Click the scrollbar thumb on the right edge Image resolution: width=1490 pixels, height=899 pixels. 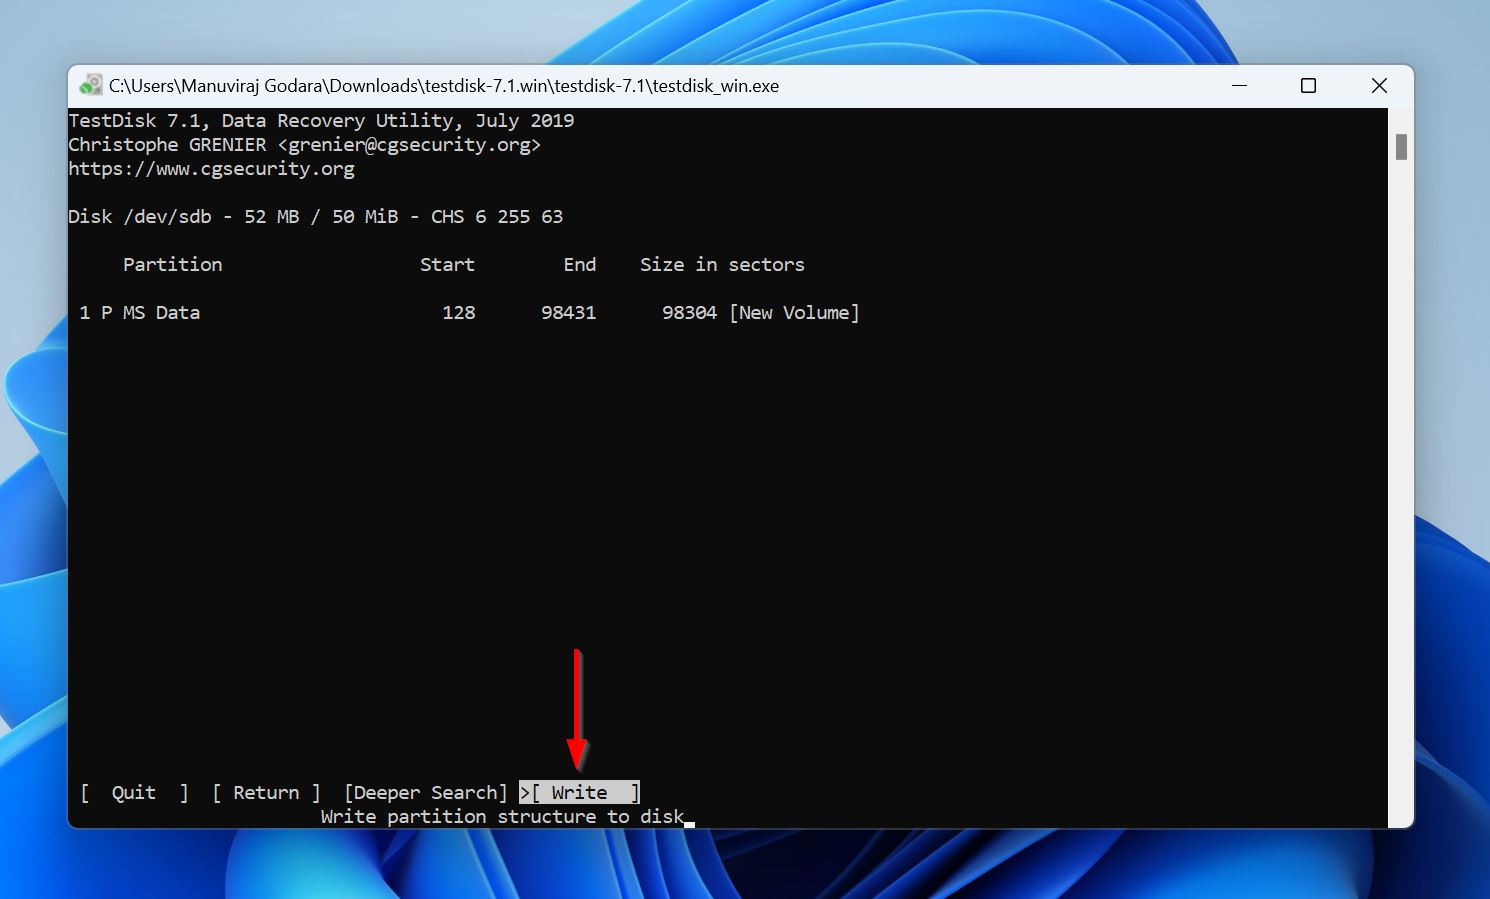click(x=1401, y=146)
